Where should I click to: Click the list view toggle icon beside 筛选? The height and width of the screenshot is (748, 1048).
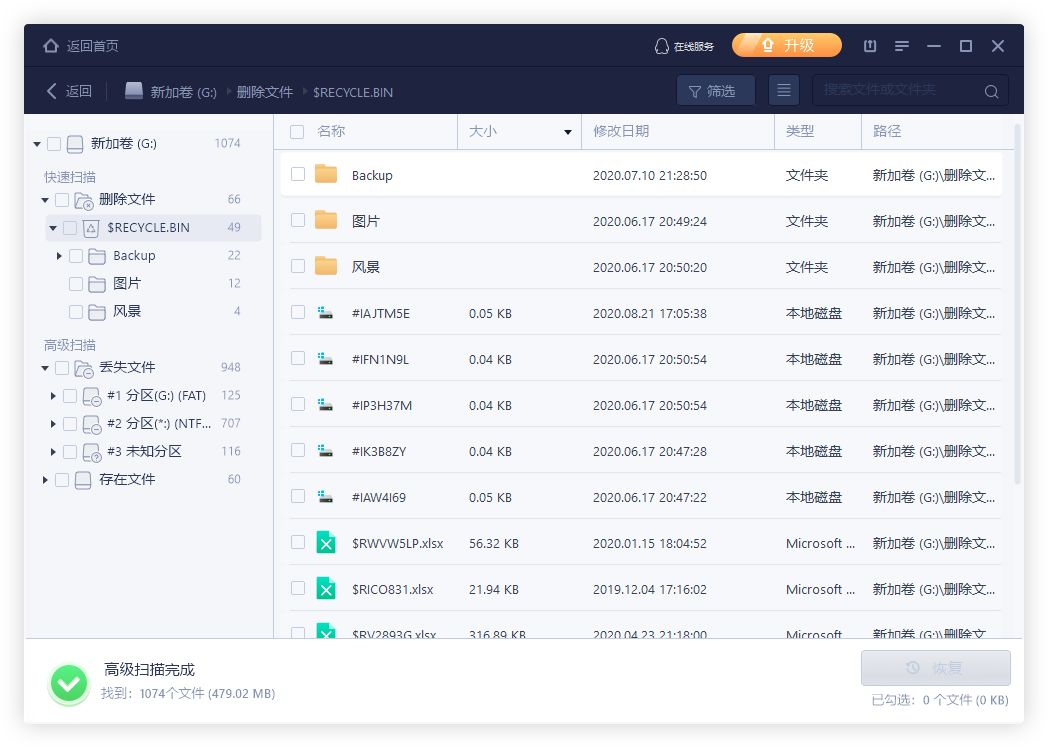click(784, 91)
